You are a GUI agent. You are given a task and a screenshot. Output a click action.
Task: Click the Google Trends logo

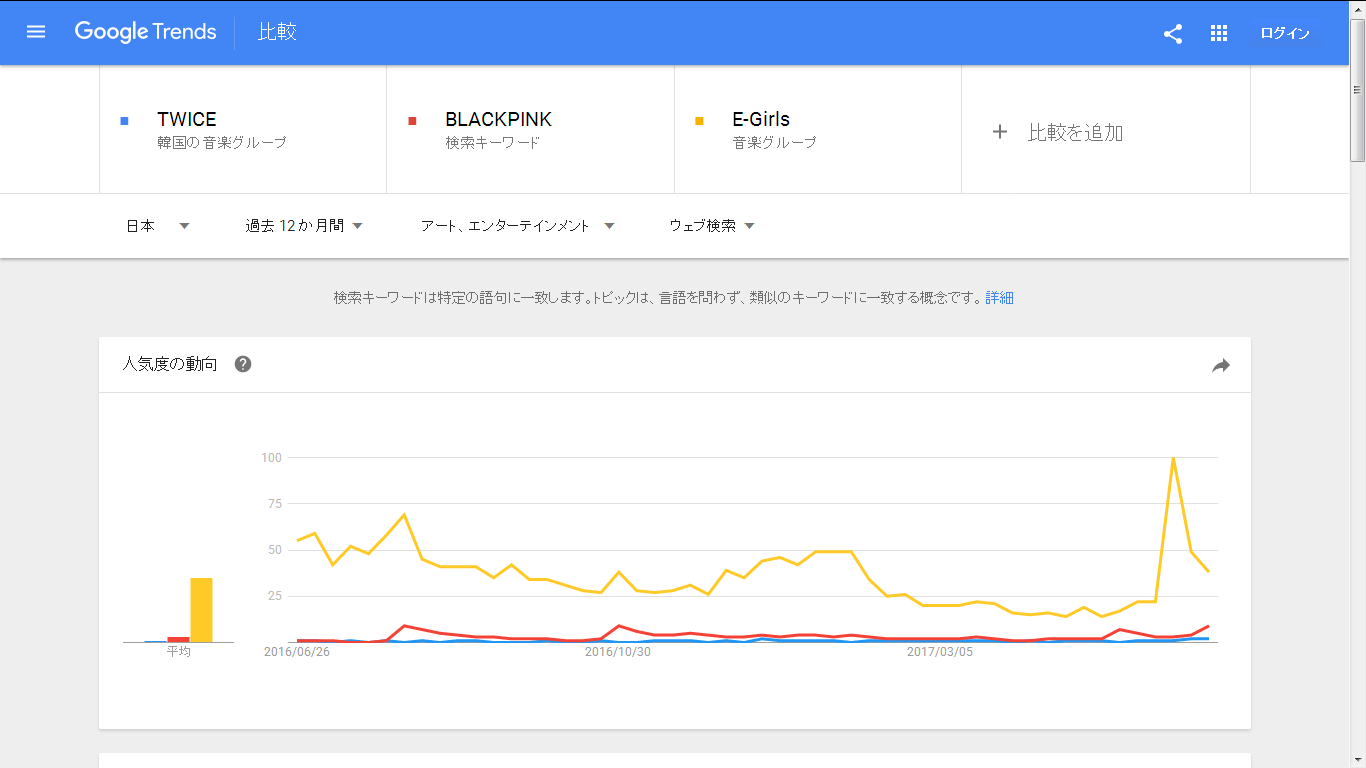click(145, 32)
